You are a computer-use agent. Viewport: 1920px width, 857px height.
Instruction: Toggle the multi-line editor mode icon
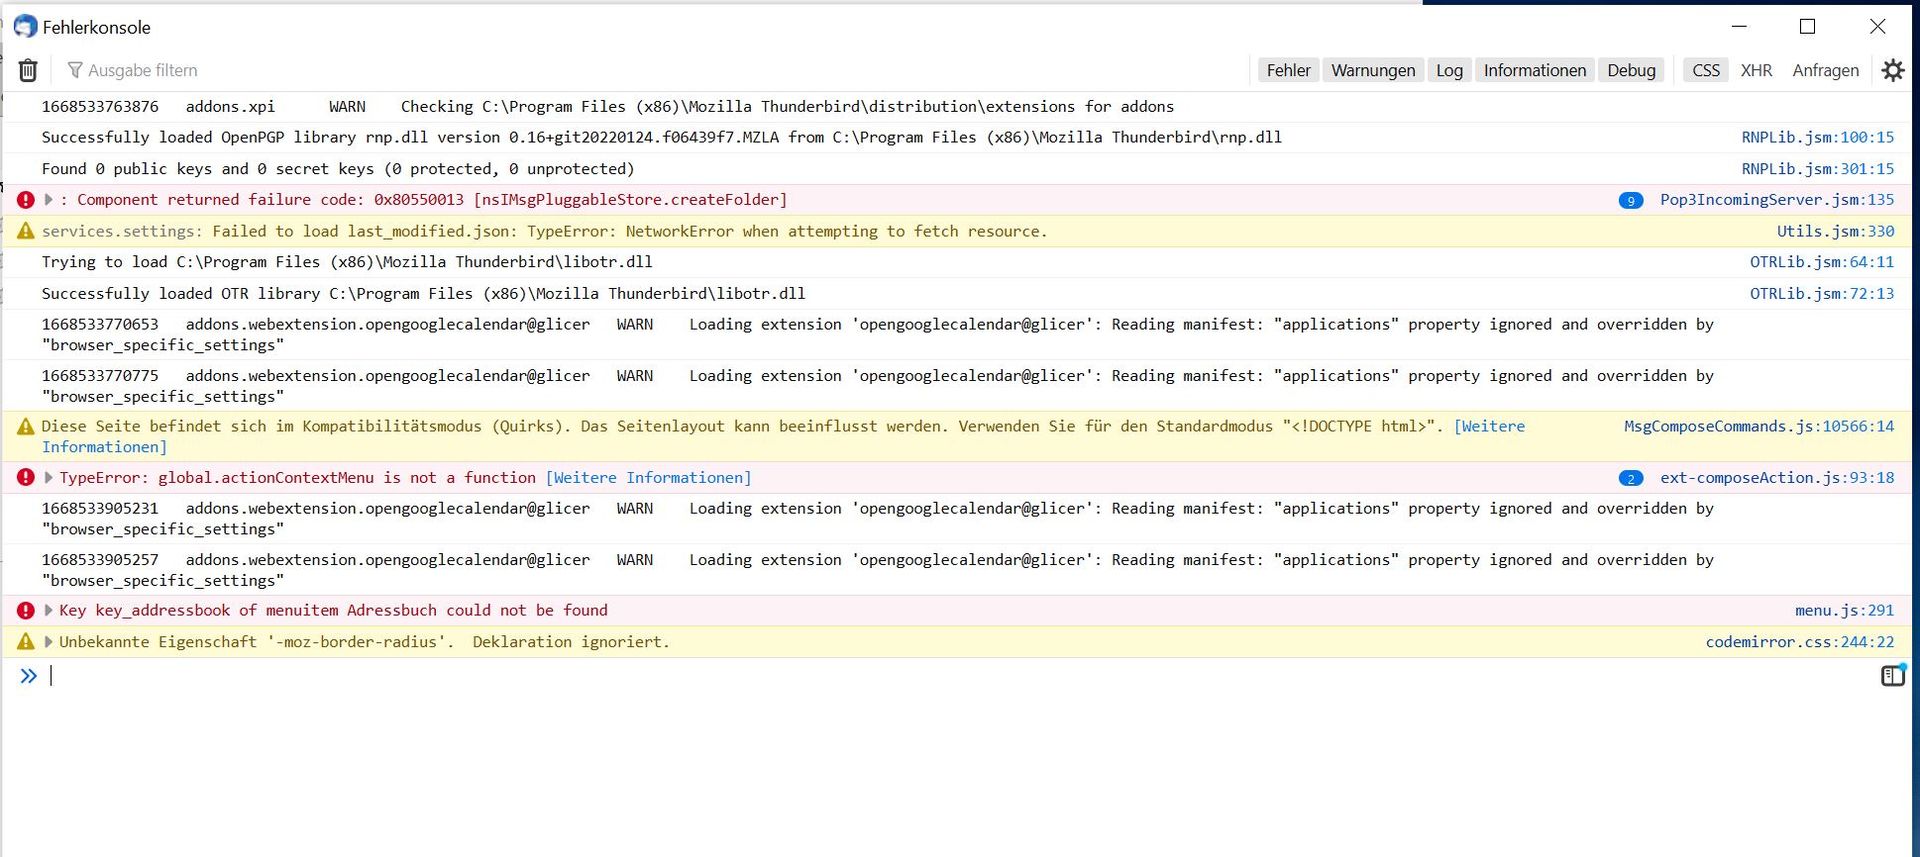coord(1892,676)
